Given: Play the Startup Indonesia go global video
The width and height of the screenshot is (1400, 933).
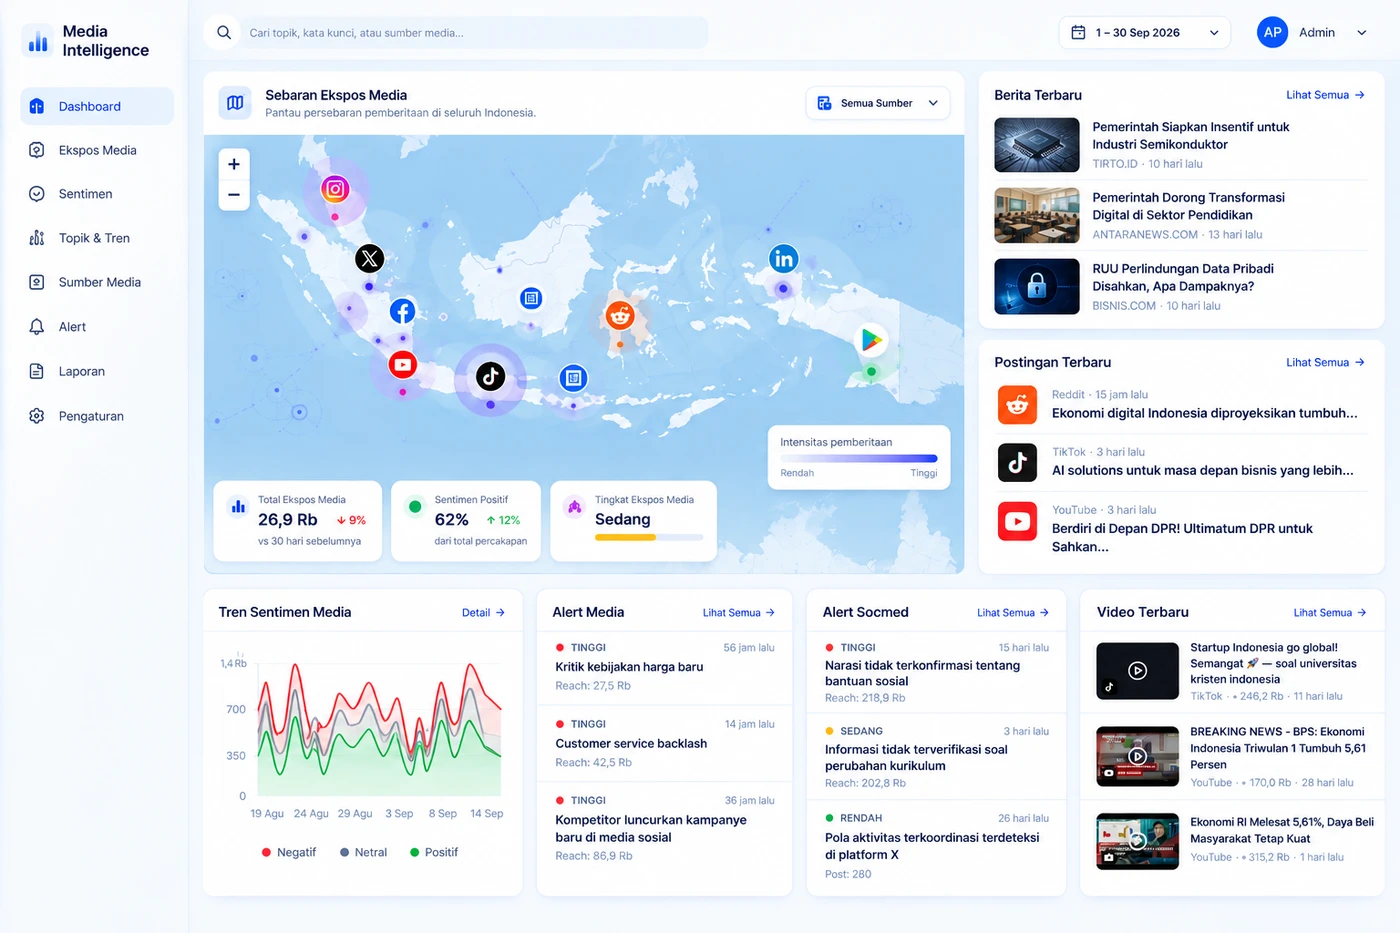Looking at the screenshot, I should point(1137,671).
